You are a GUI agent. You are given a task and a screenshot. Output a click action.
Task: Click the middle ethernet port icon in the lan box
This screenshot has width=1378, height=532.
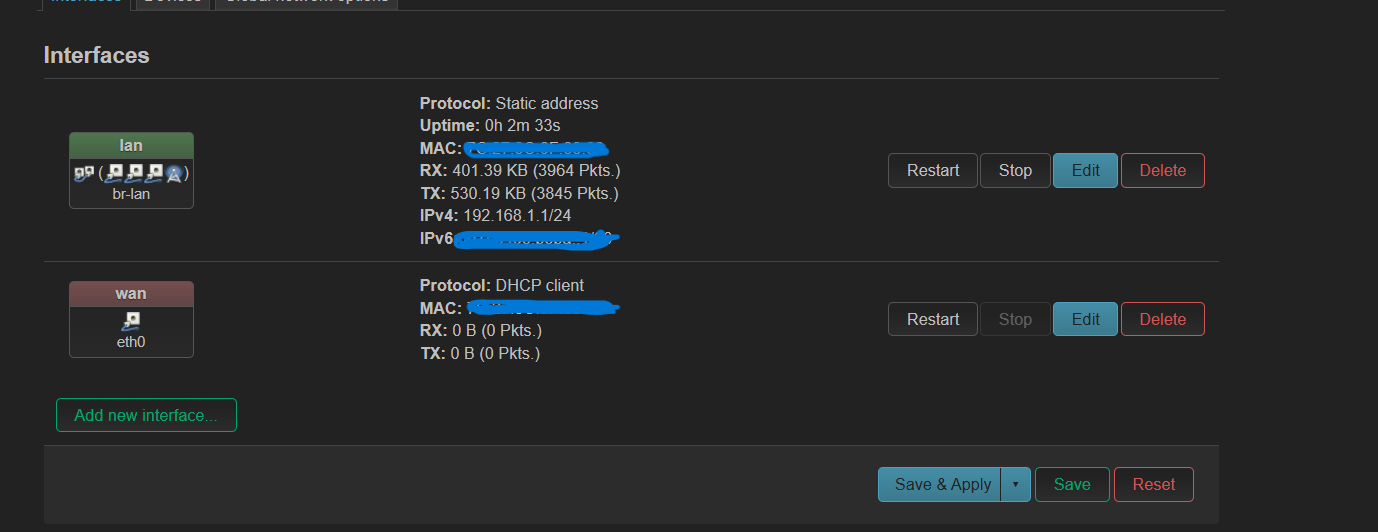[x=133, y=174]
